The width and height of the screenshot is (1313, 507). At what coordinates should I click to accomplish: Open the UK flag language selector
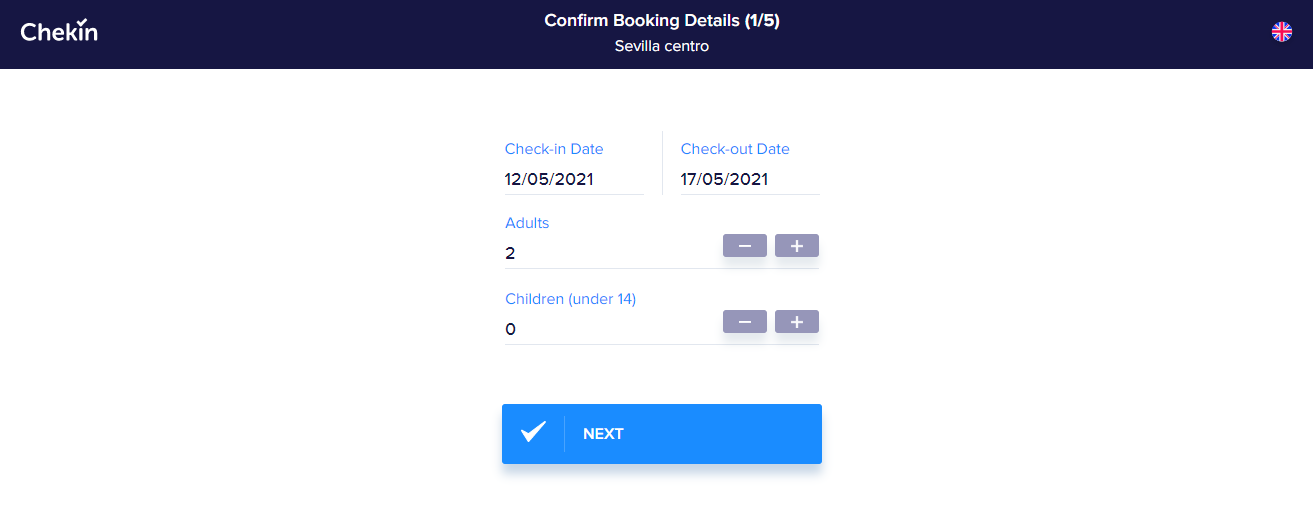tap(1281, 32)
